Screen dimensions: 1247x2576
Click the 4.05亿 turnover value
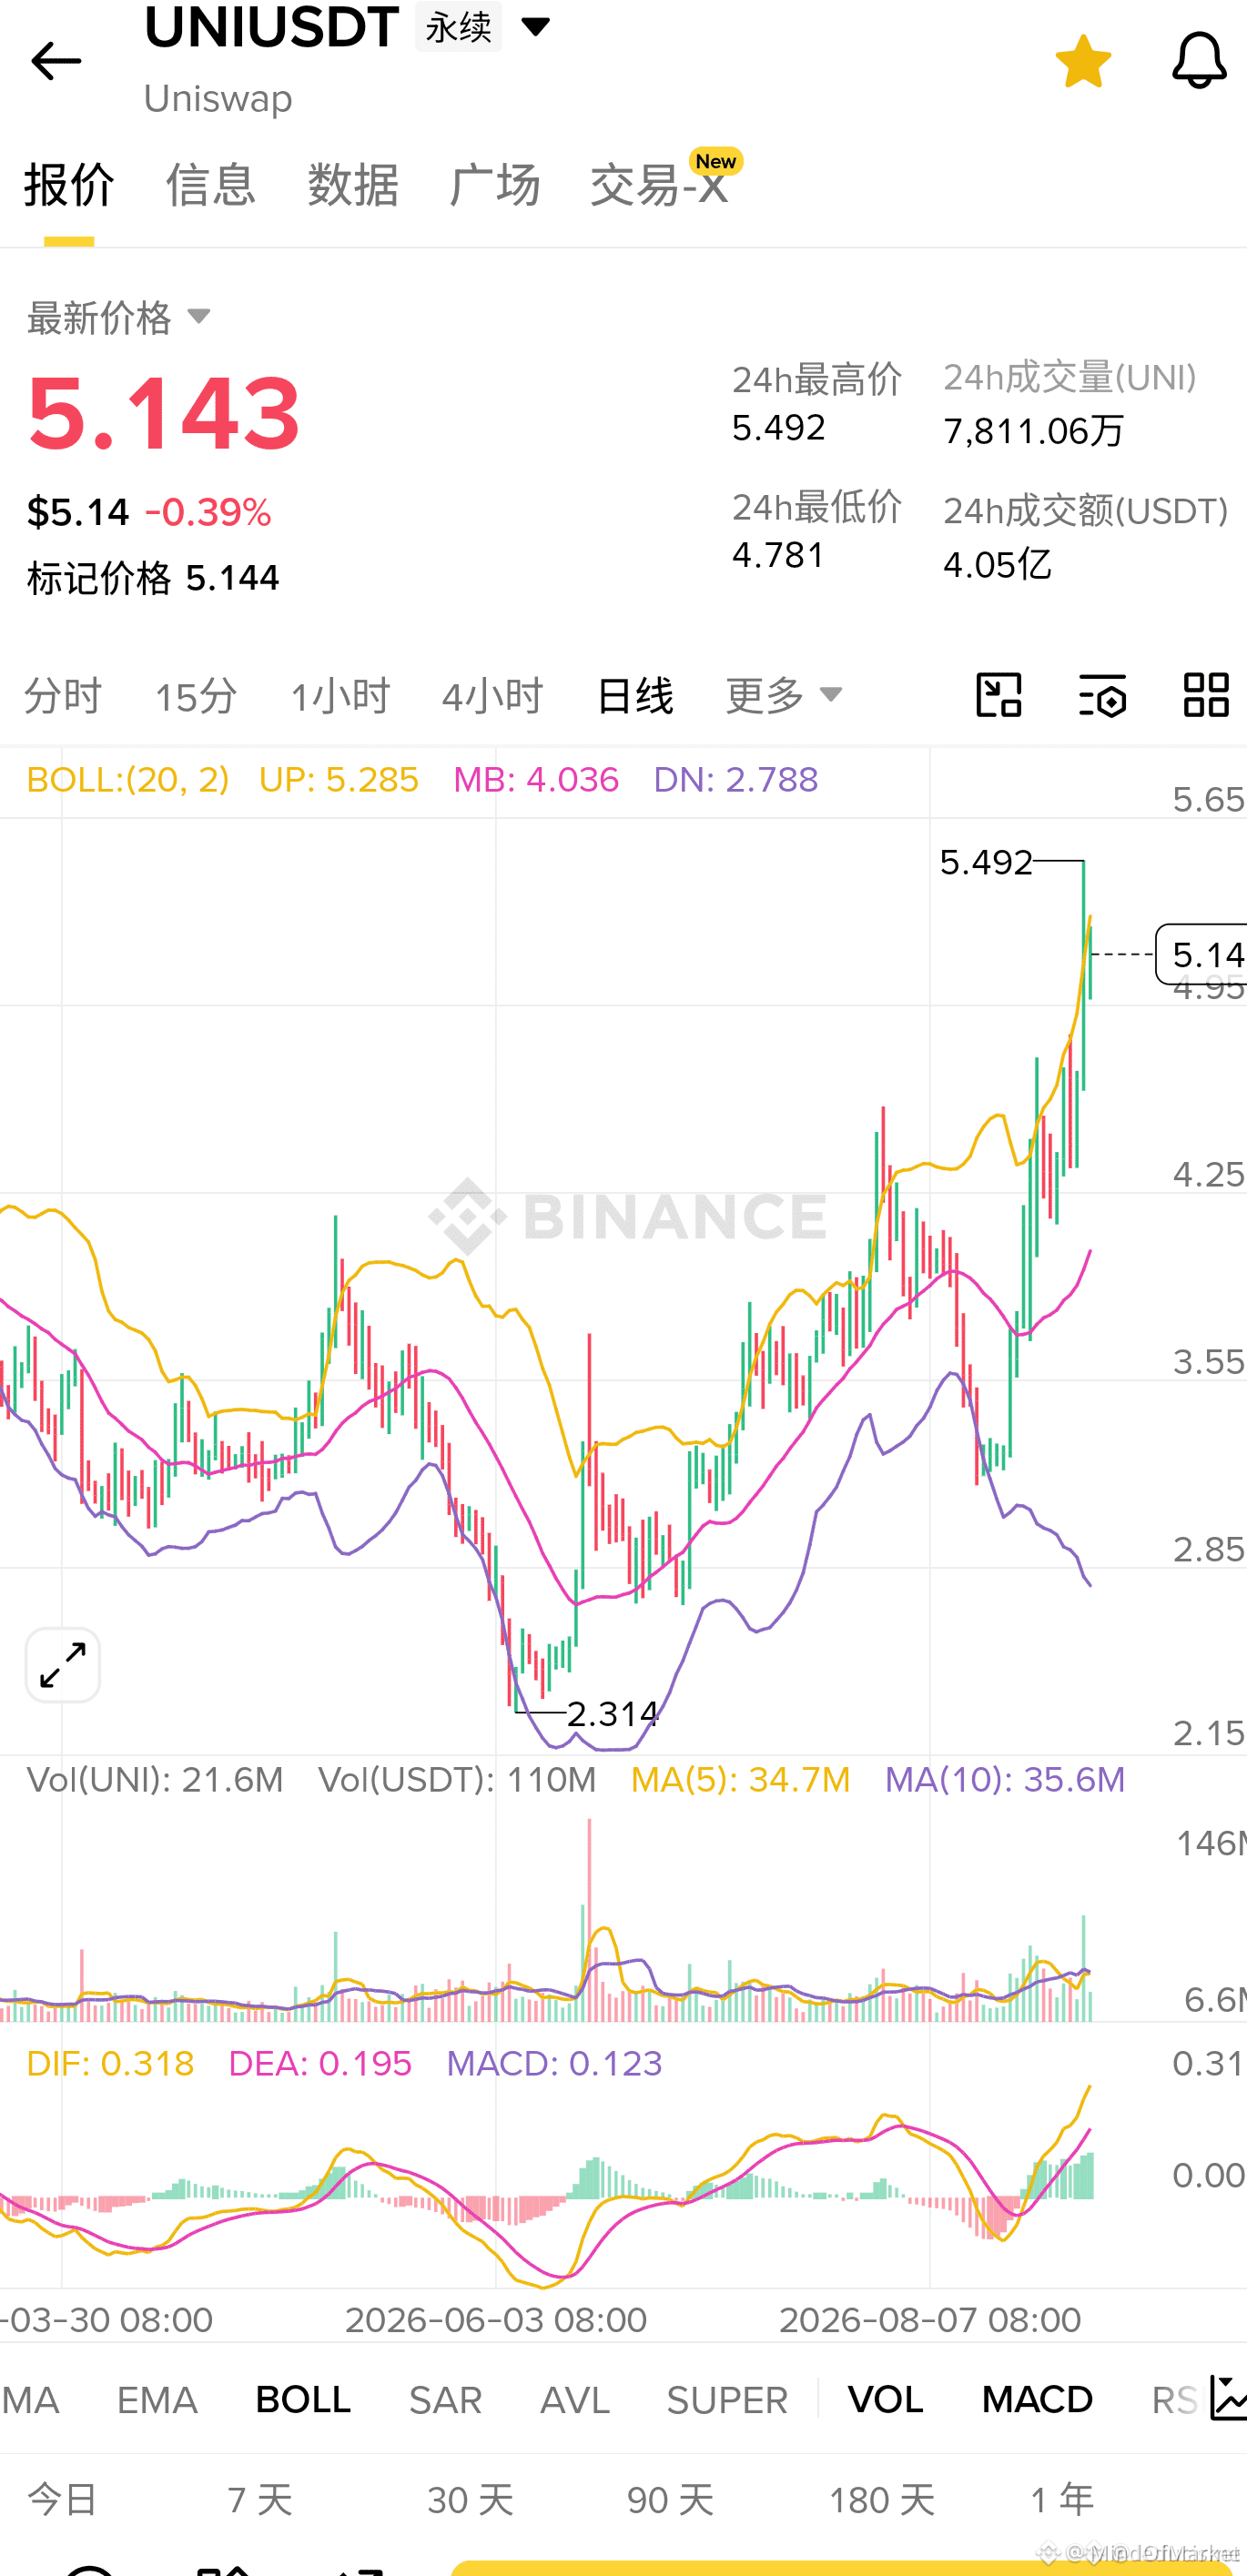997,564
